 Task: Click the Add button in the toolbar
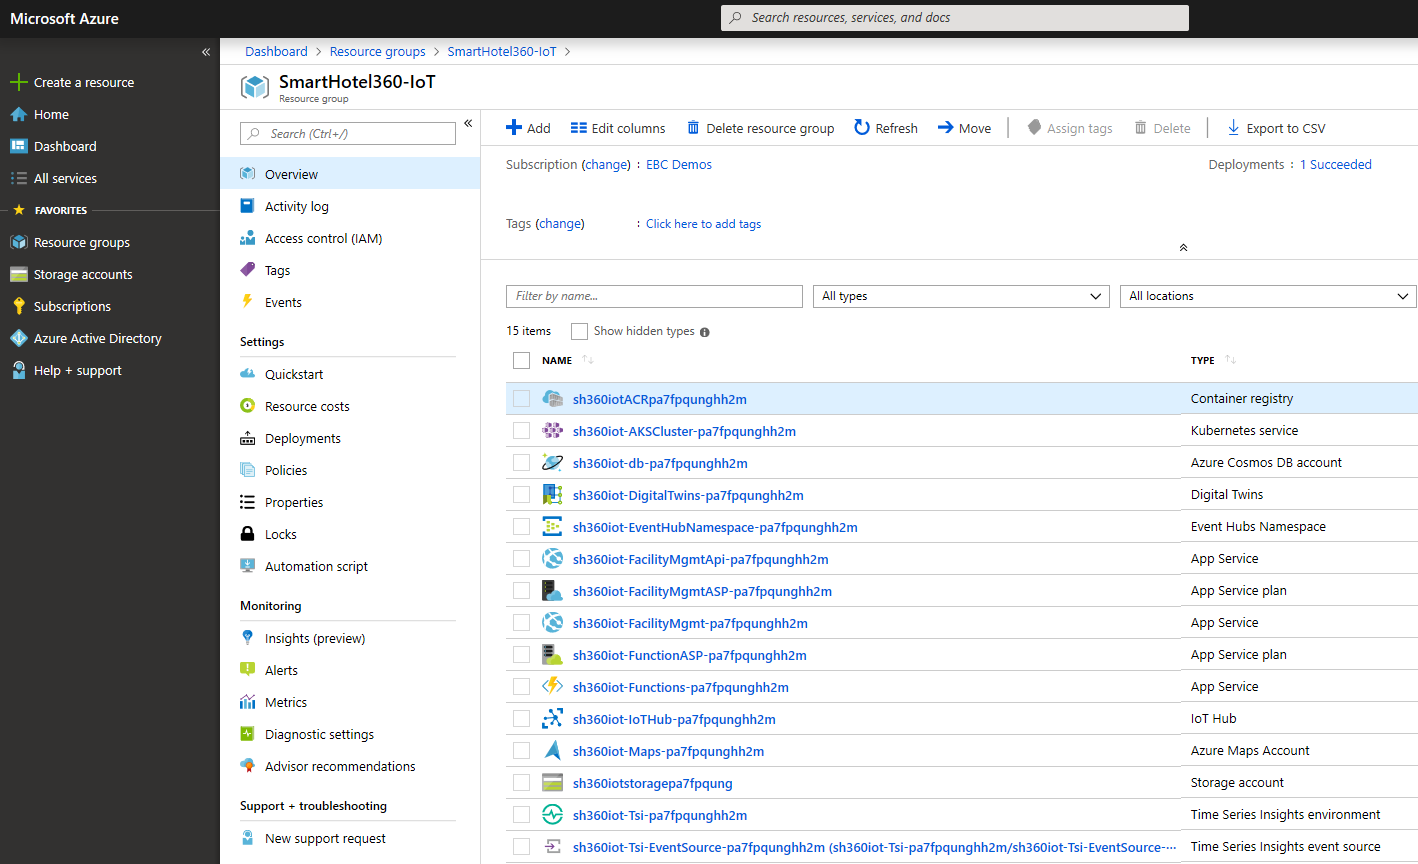click(528, 128)
